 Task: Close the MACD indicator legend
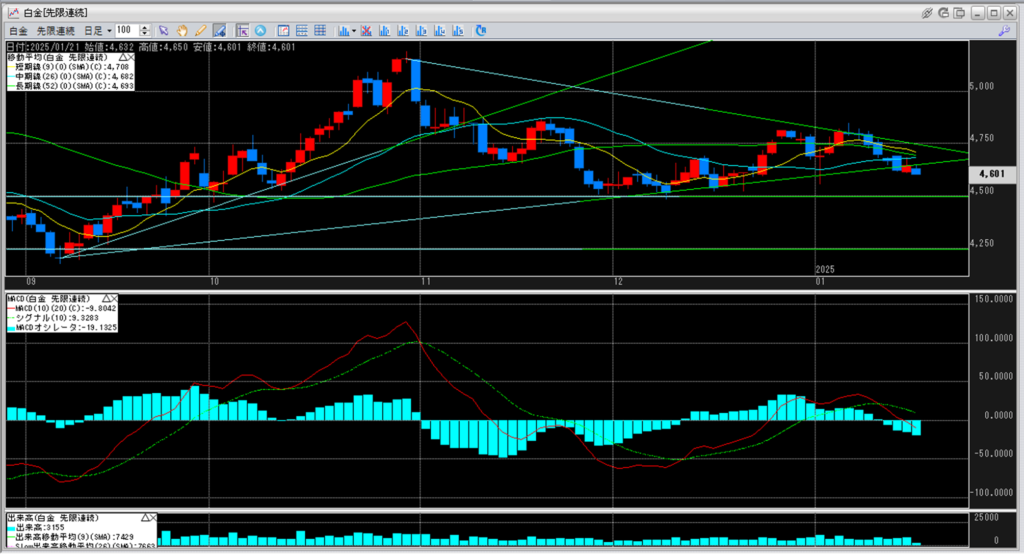113,298
